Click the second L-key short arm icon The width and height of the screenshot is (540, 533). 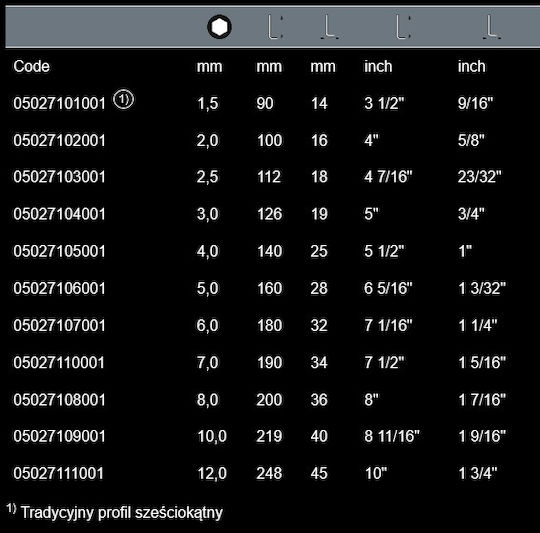pos(330,27)
